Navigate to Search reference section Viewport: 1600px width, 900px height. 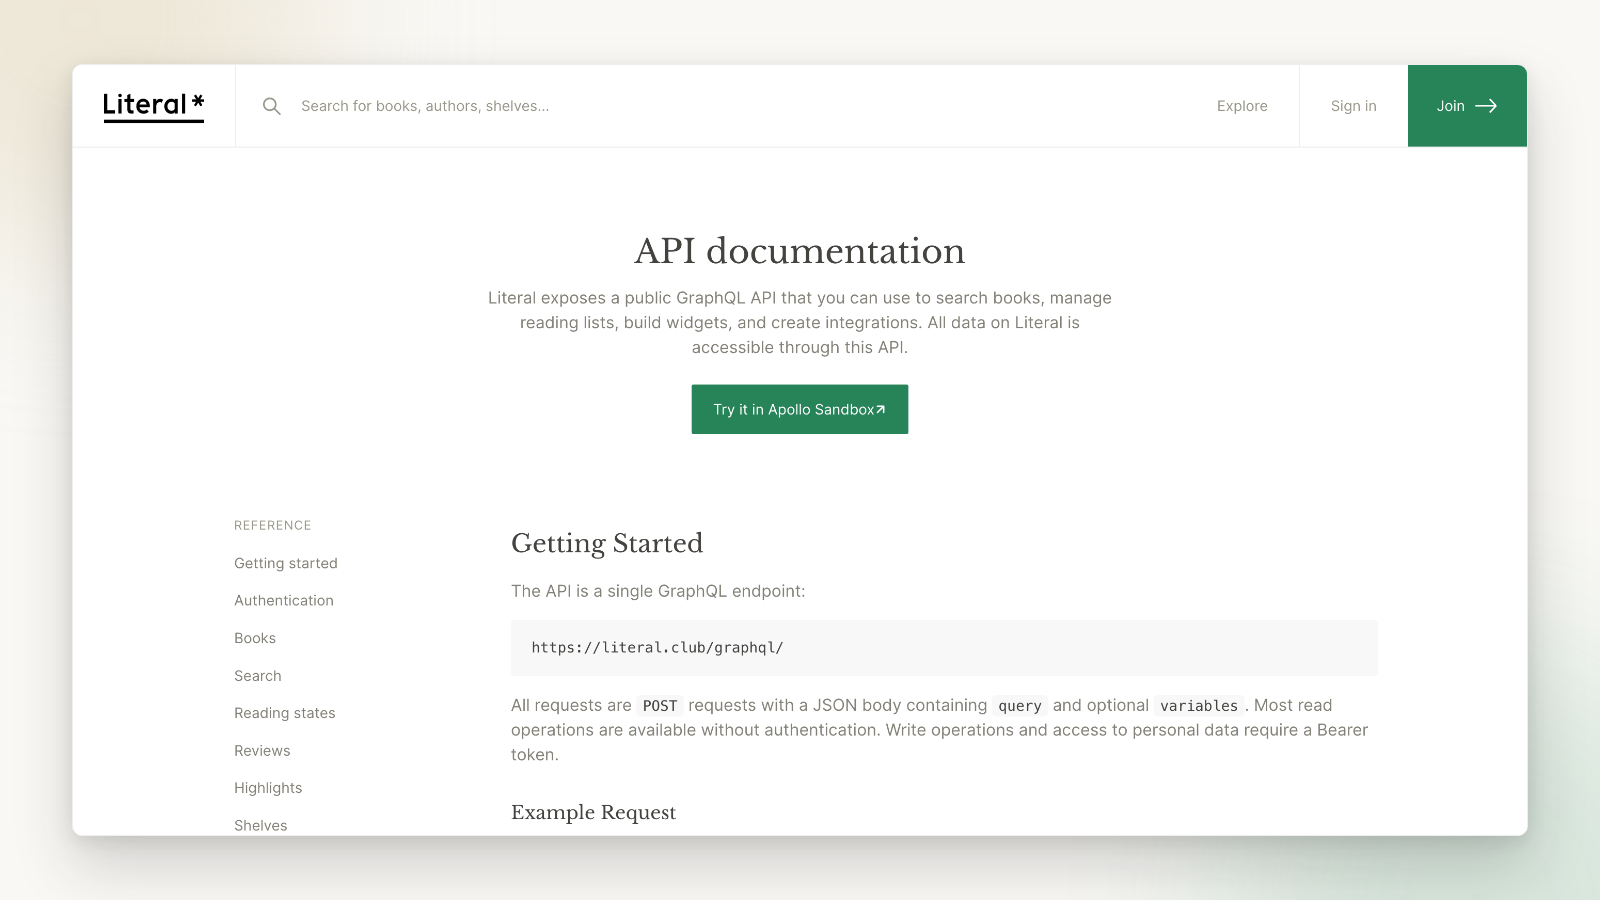coord(258,676)
